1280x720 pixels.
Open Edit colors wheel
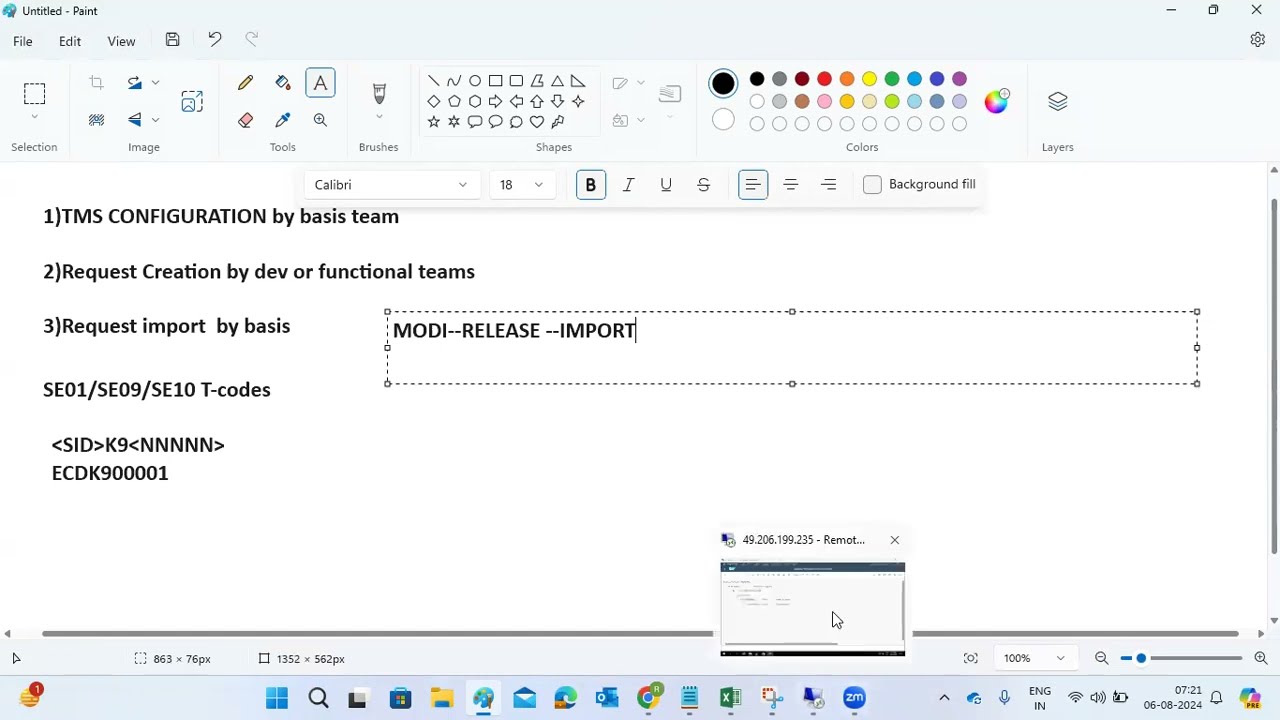997,101
